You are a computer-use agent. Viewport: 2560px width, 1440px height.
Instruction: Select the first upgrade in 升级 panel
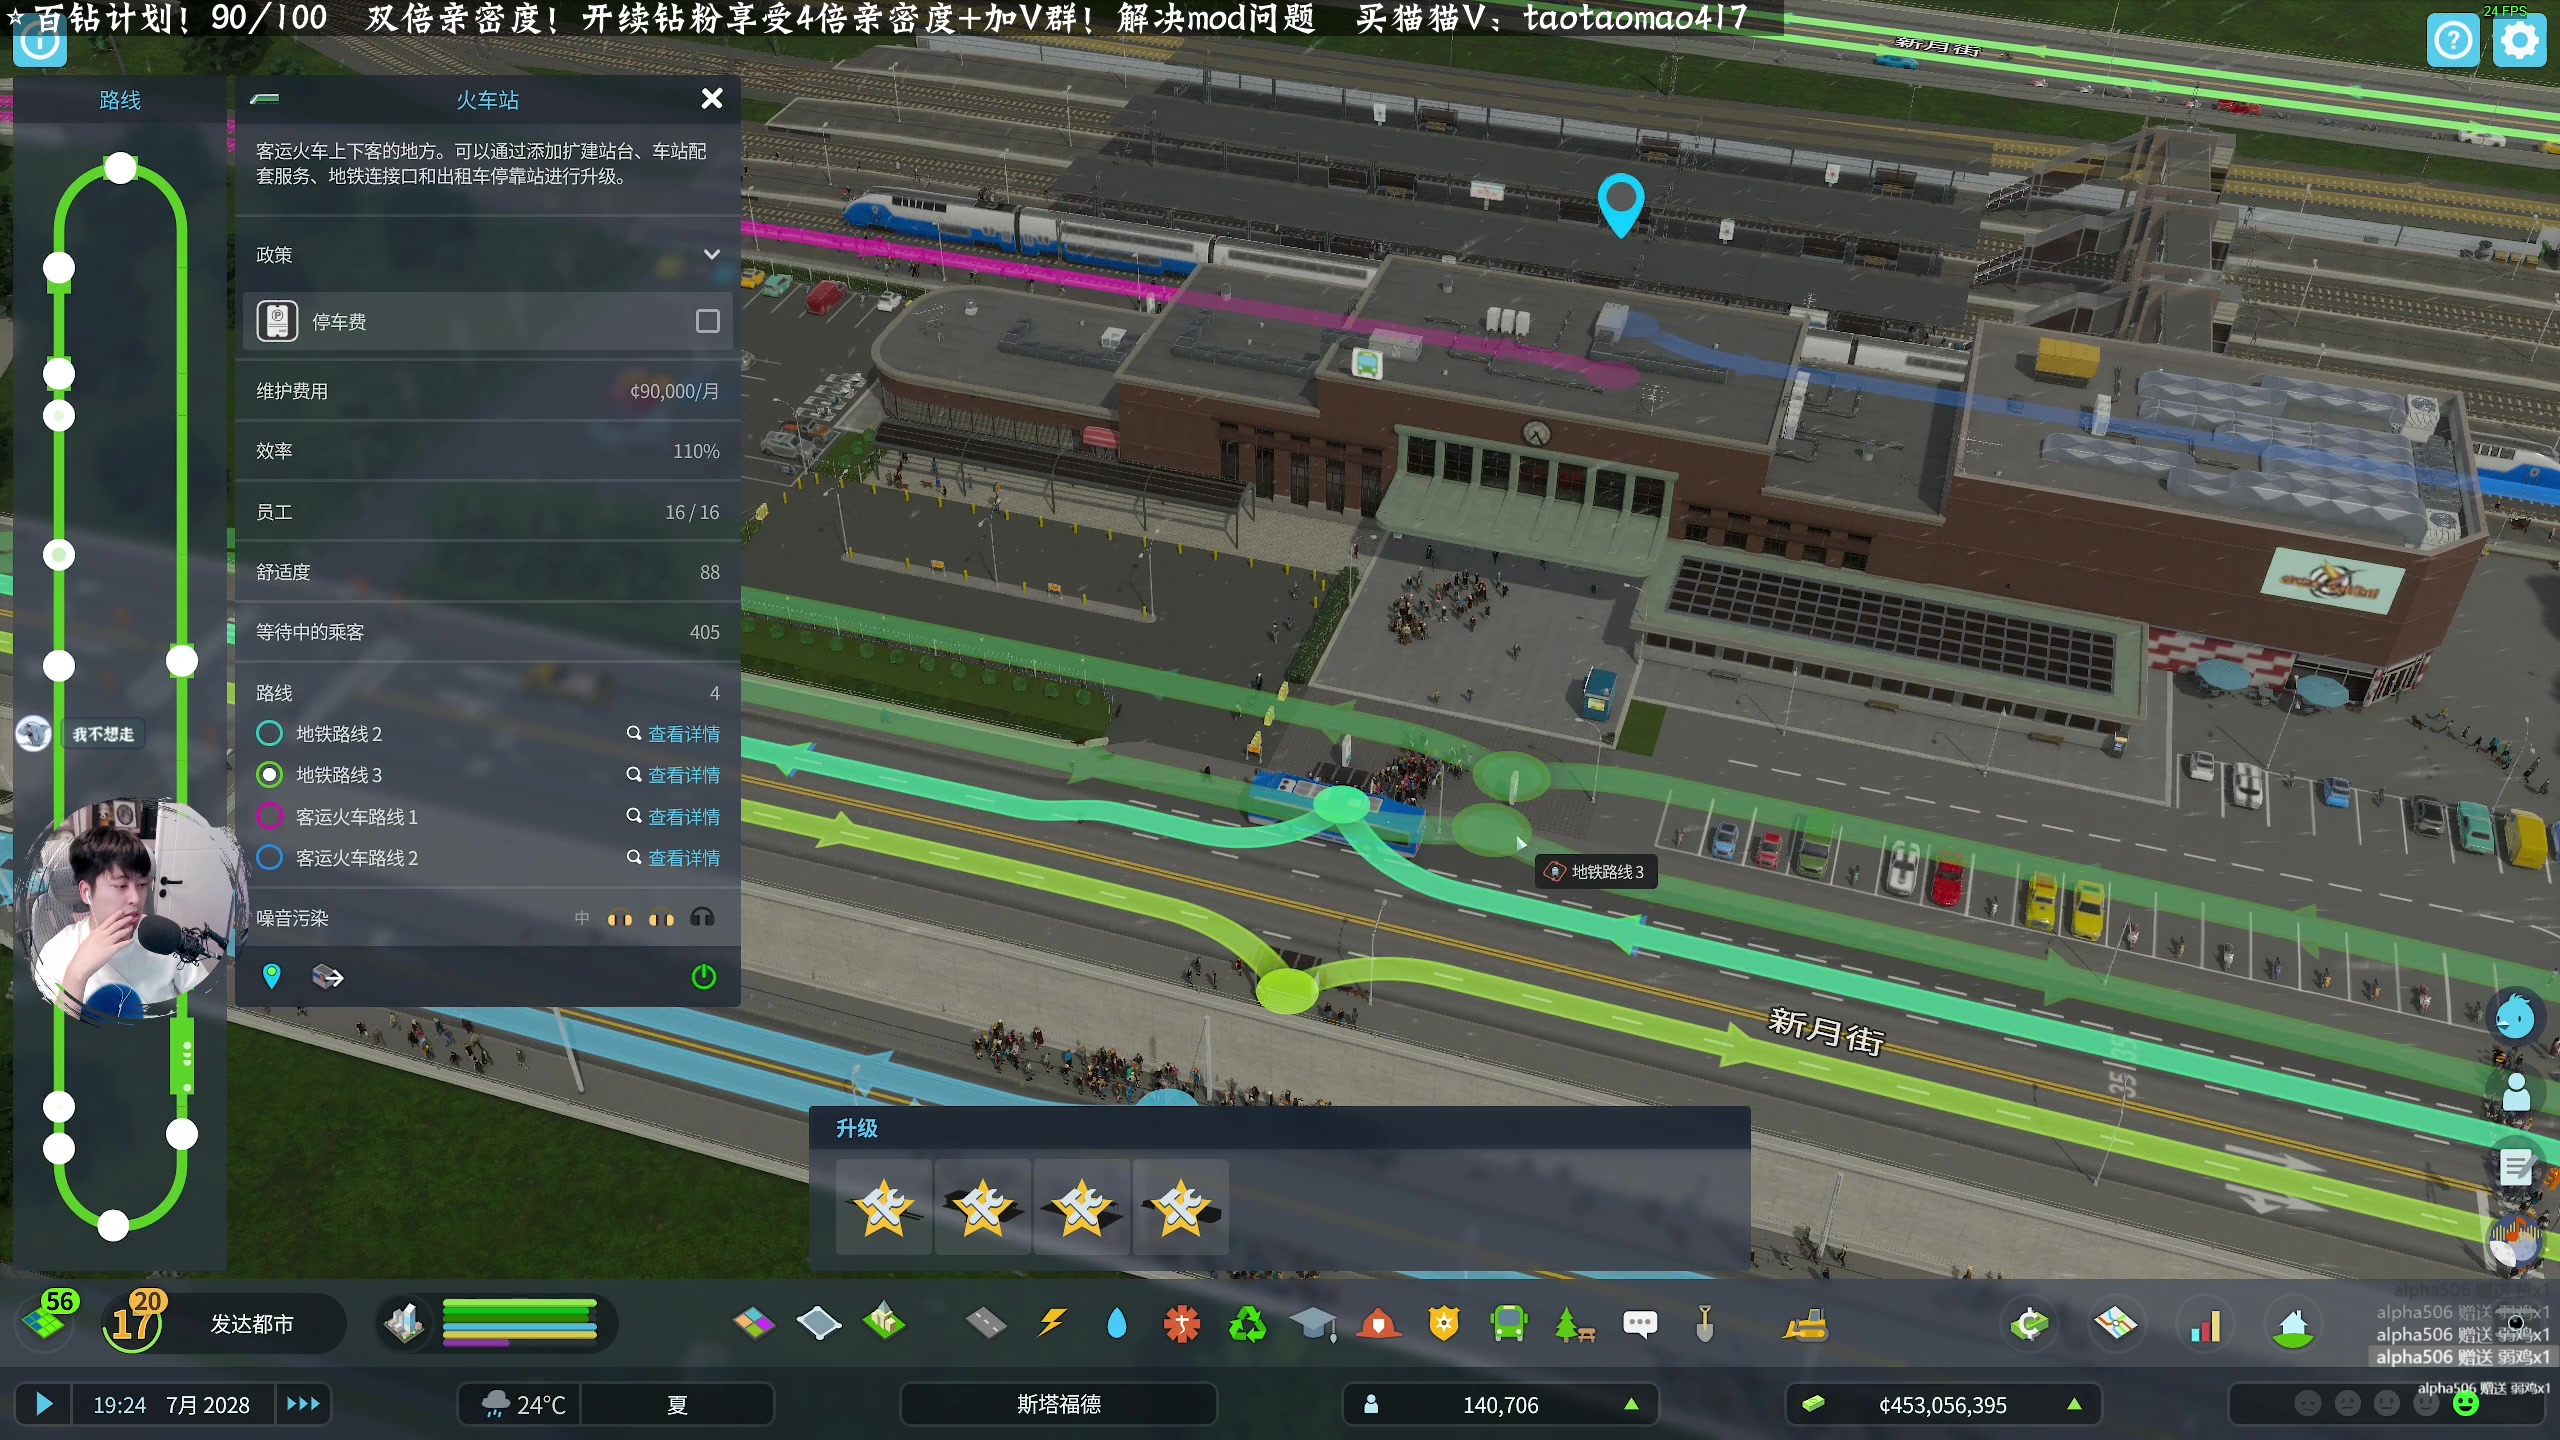[x=884, y=1207]
